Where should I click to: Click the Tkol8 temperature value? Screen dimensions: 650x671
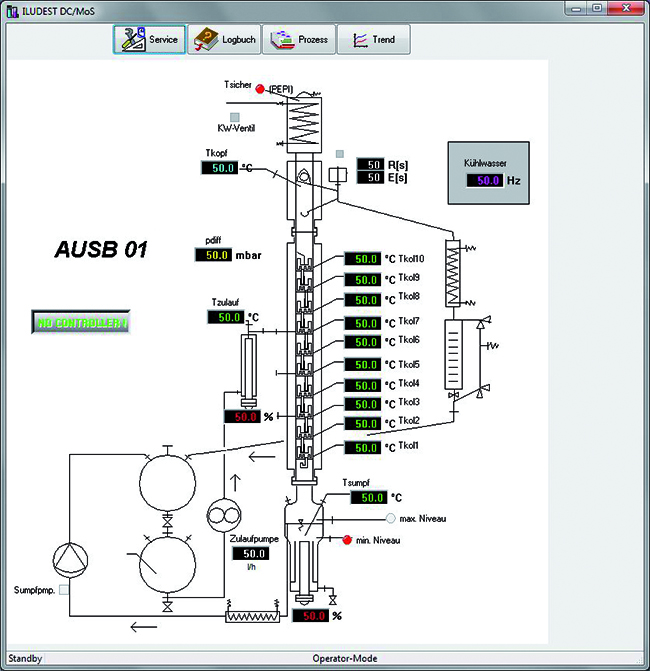[363, 300]
